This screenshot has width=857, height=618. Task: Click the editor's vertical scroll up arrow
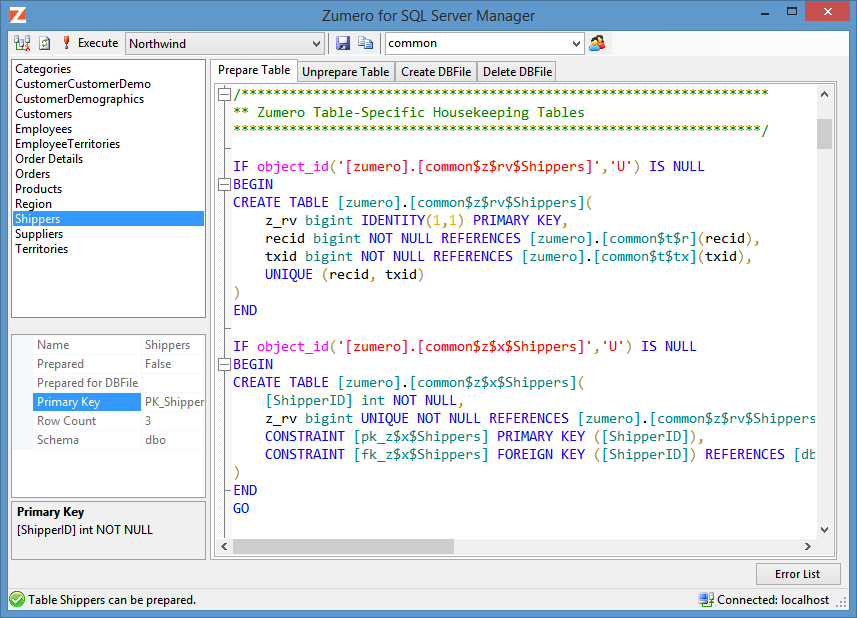(x=824, y=94)
